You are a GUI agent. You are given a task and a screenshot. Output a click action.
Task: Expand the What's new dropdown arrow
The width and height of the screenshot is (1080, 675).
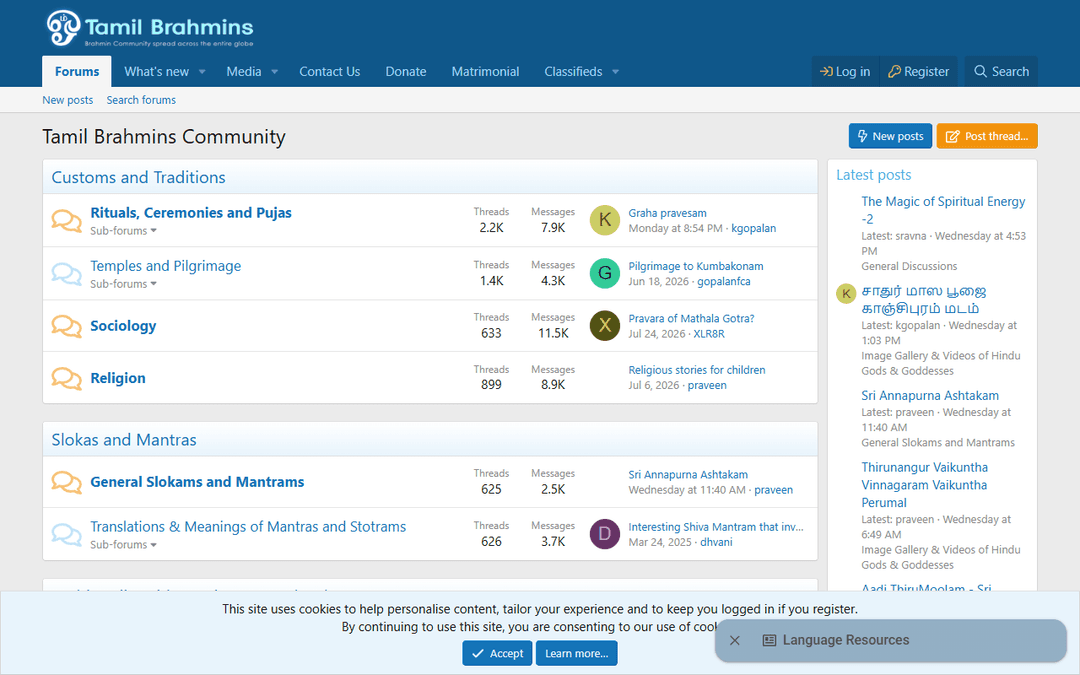click(202, 72)
